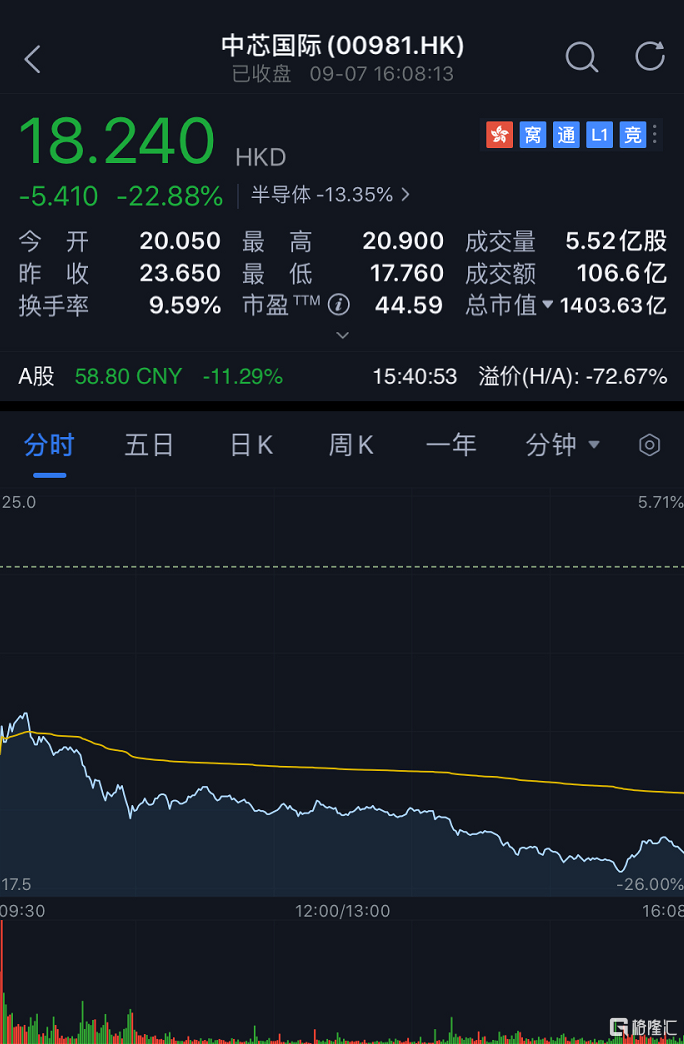This screenshot has width=684, height=1044.
Task: Tap the blue 通 badge
Action: (566, 135)
